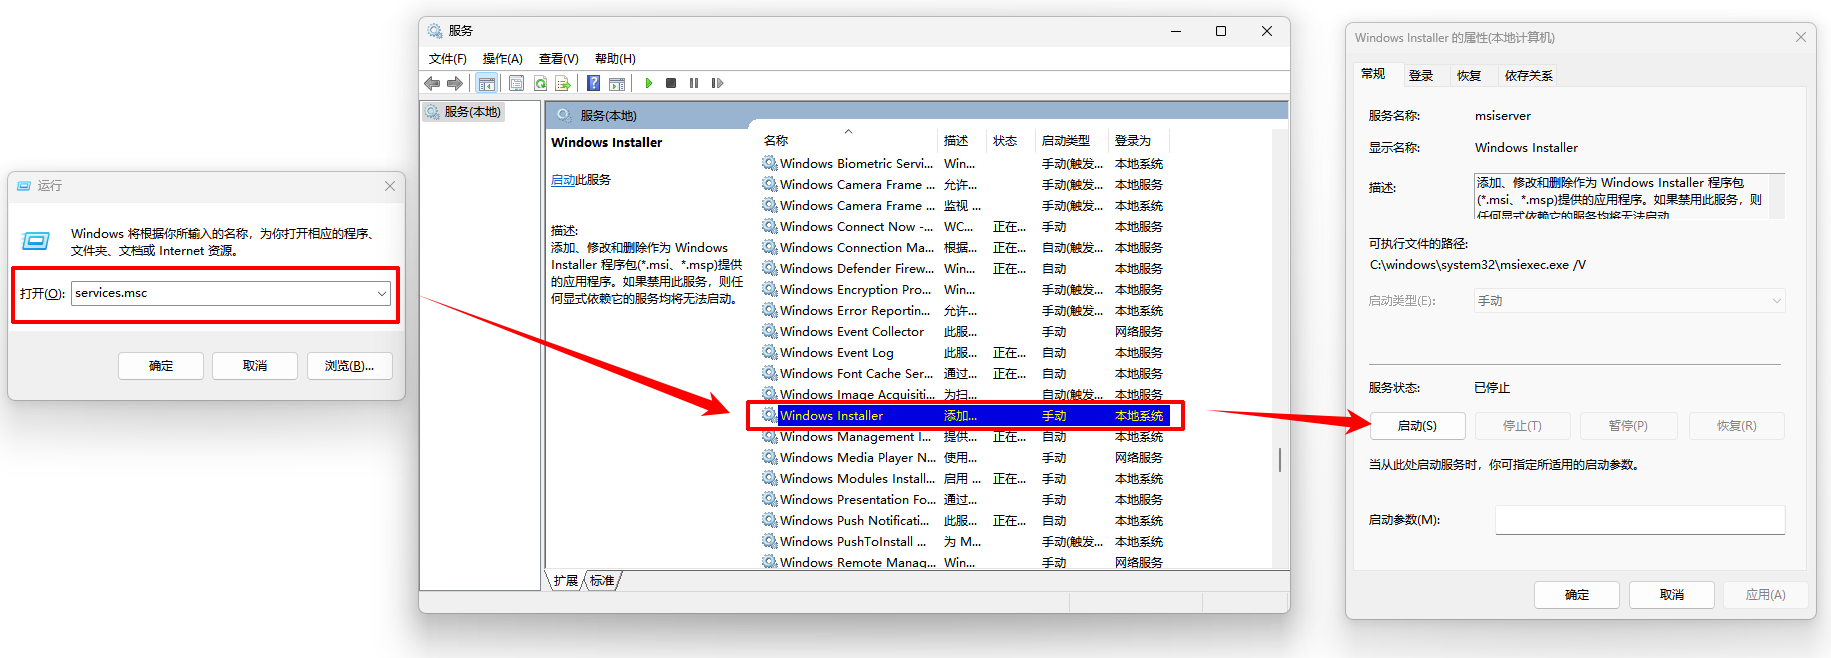Click the green Start Service play icon
Image resolution: width=1831 pixels, height=658 pixels.
649,83
